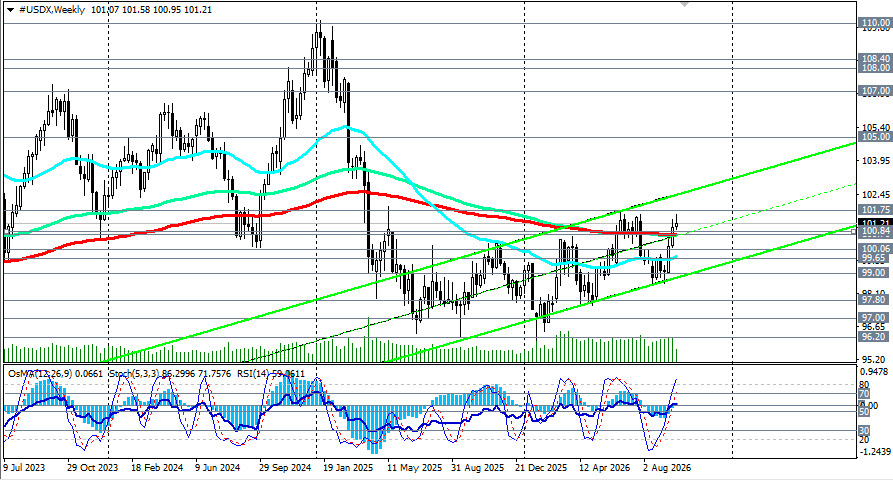
Task: Click the 18 Feb 2024 date label
Action: pyautogui.click(x=157, y=467)
